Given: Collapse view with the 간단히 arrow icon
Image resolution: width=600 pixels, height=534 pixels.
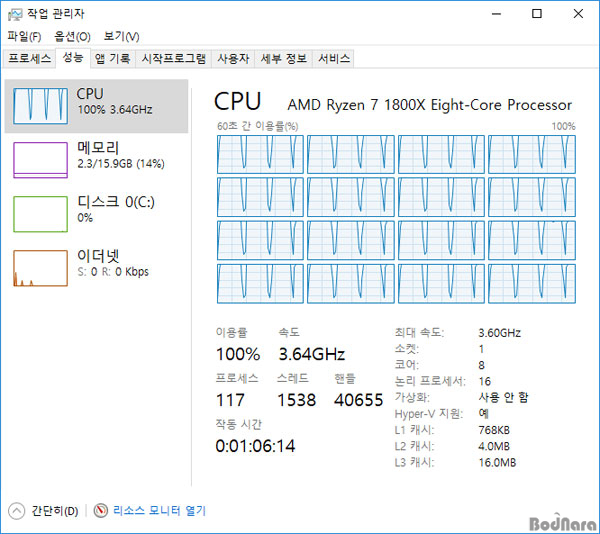Looking at the screenshot, I should (x=16, y=511).
